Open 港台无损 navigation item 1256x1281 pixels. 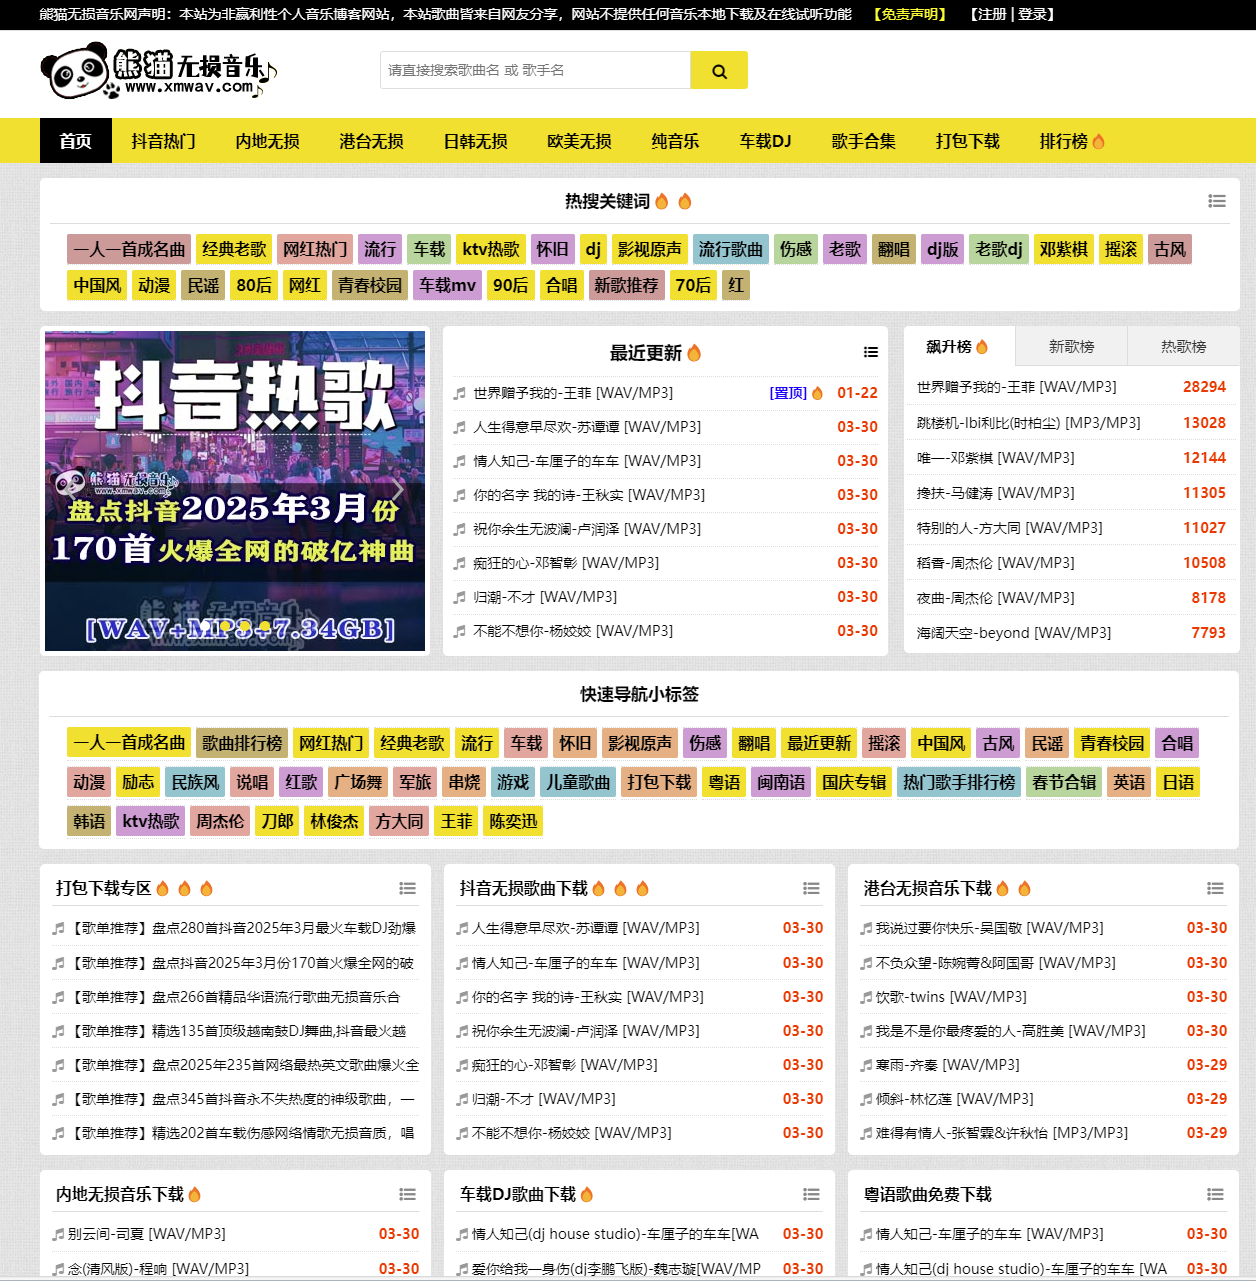click(371, 141)
